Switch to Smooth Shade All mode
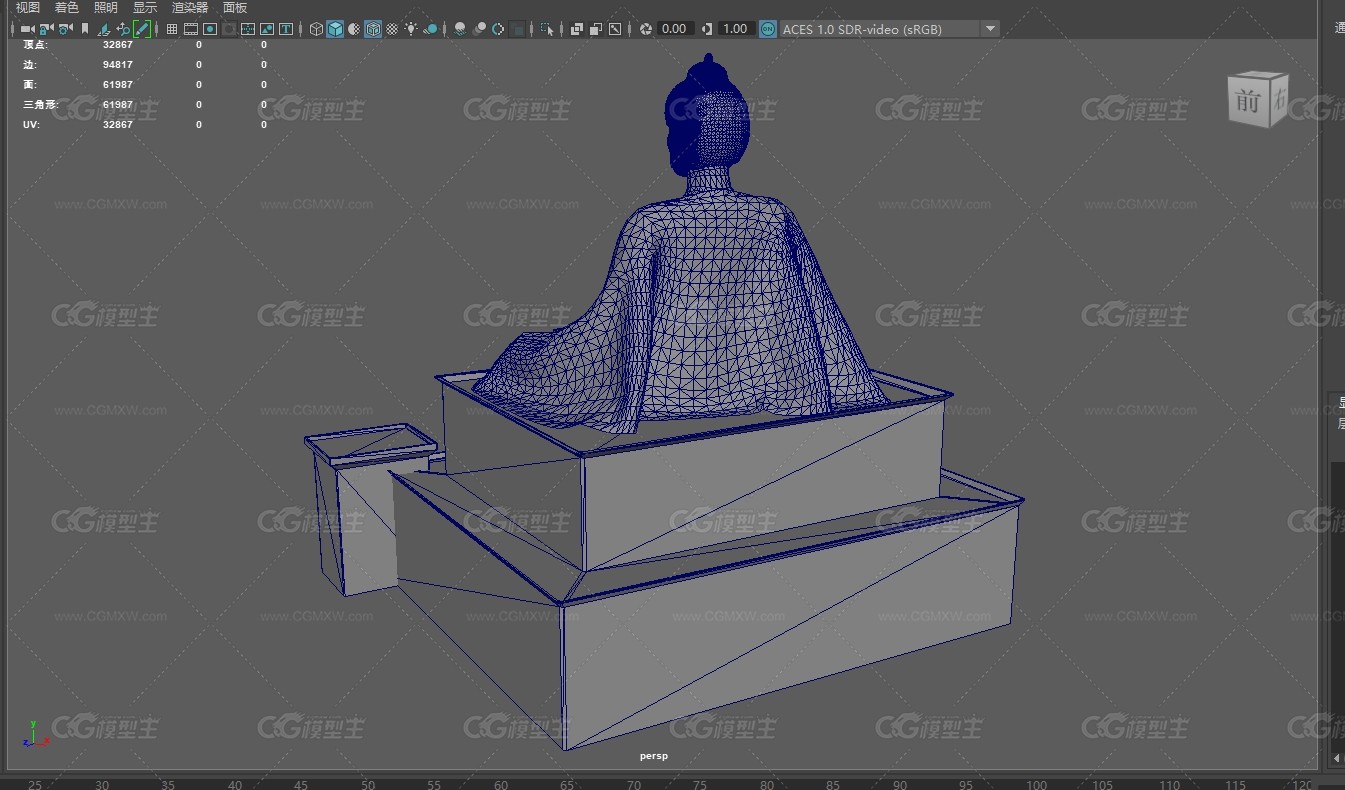Screen dimensions: 1345x790 point(335,29)
